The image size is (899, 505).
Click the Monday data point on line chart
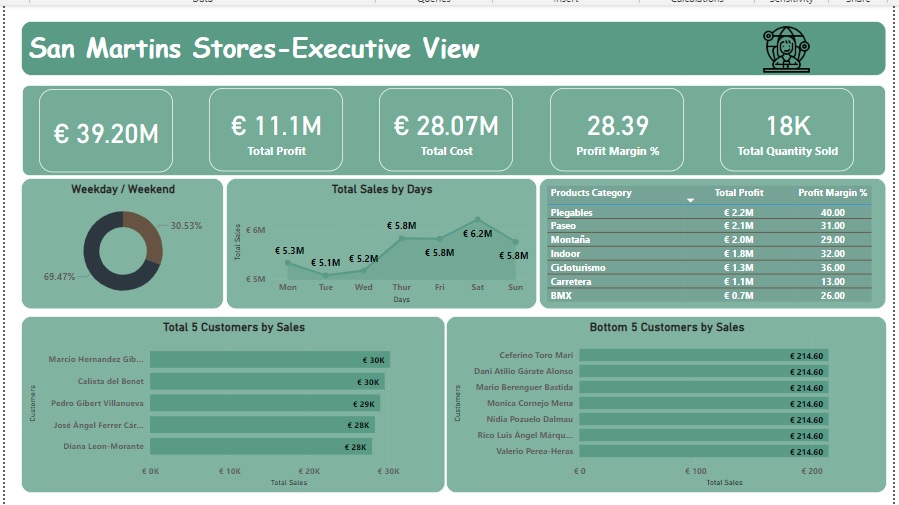coord(288,263)
